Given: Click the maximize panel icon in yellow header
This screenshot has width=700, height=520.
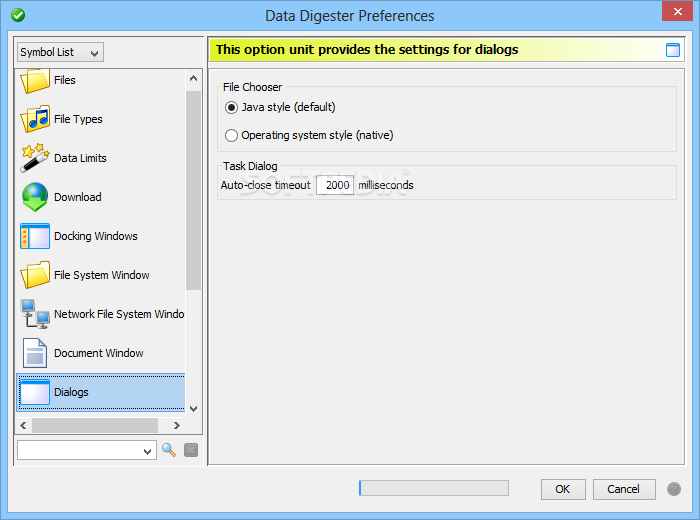Looking at the screenshot, I should click(673, 50).
